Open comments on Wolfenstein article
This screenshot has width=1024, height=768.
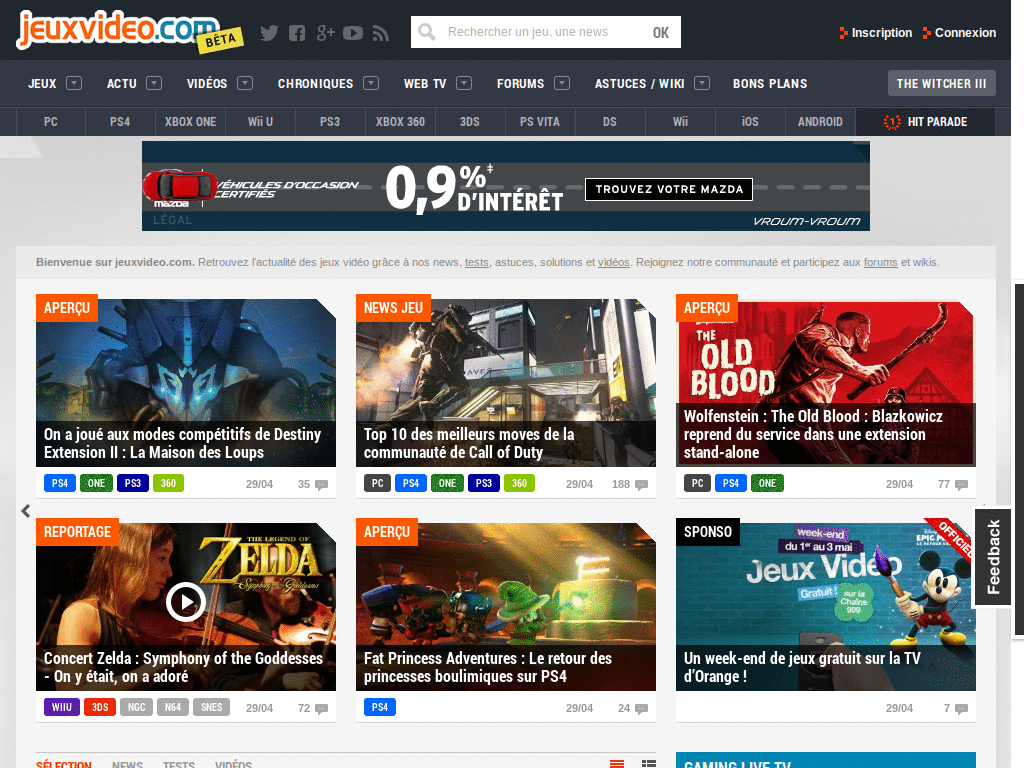(953, 484)
